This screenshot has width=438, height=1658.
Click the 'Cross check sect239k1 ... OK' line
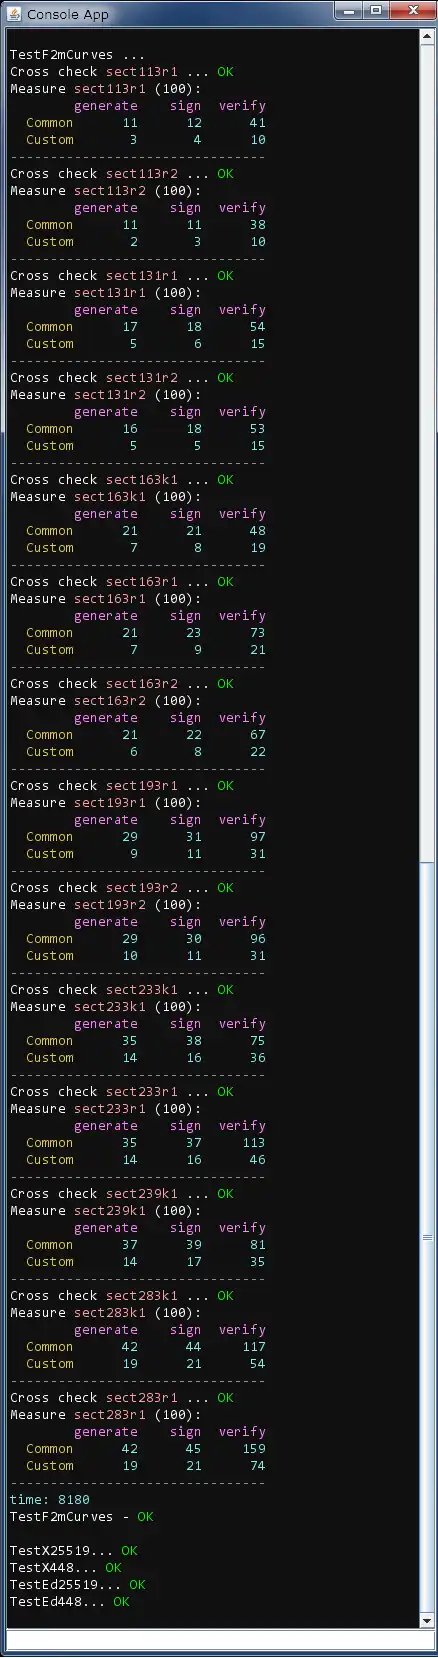click(122, 1194)
